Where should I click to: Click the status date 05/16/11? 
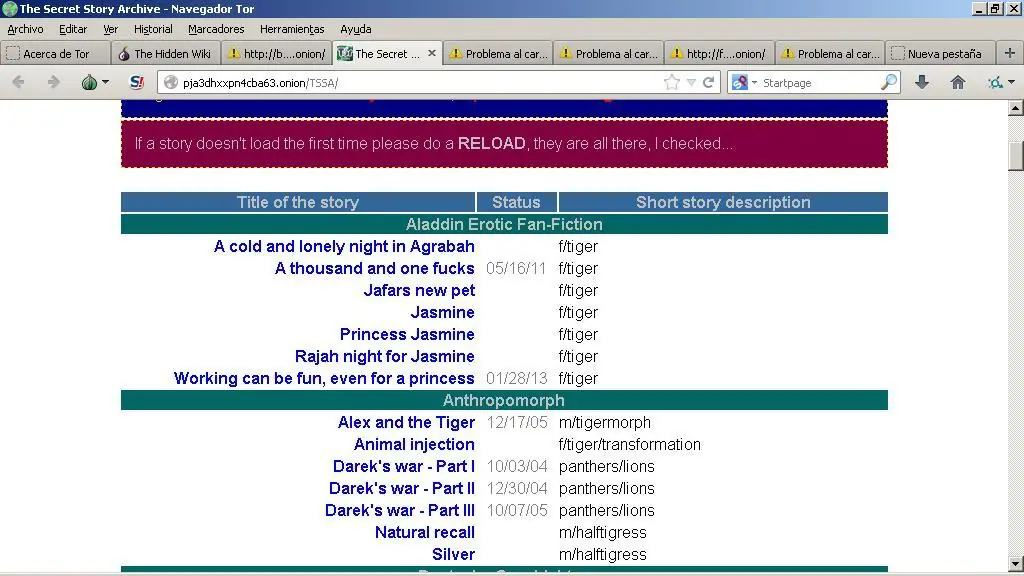516,268
